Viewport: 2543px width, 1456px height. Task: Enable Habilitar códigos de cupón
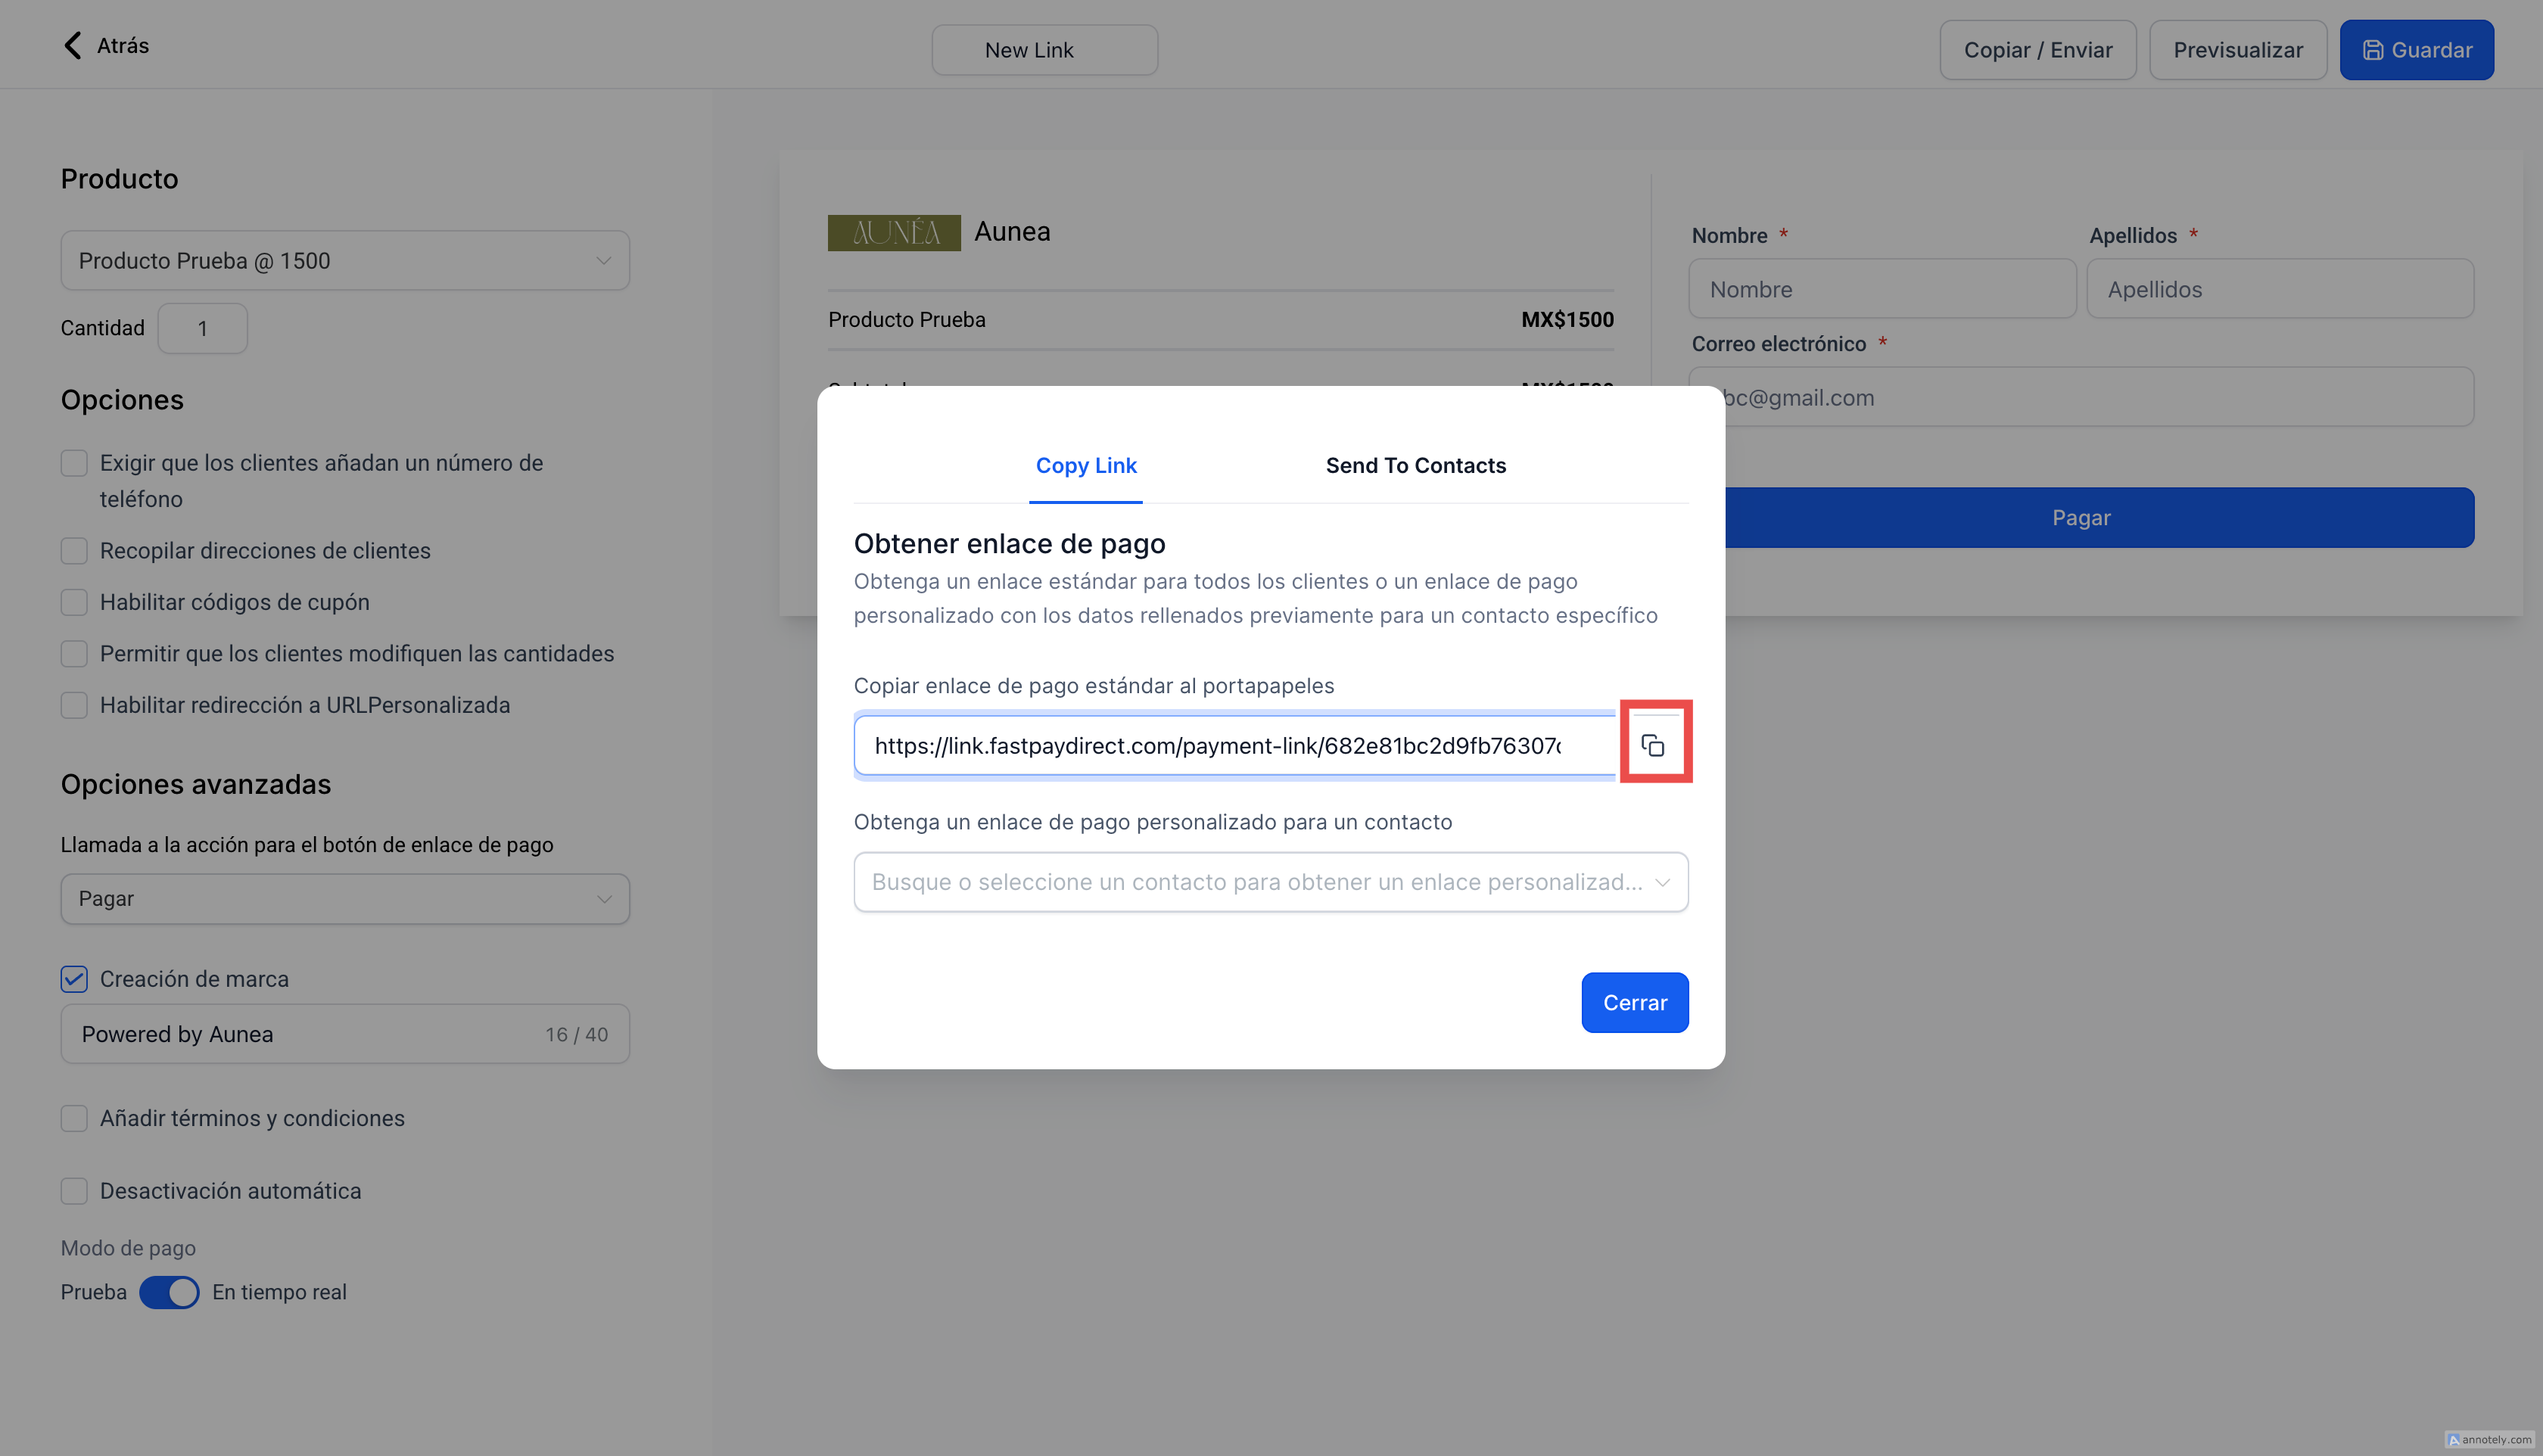pyautogui.click(x=74, y=602)
